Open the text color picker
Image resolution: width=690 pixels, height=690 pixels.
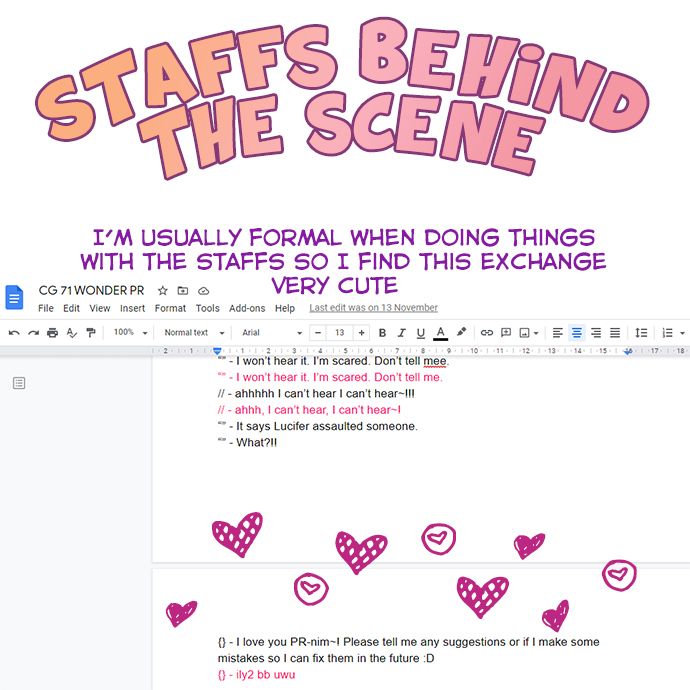[x=440, y=332]
